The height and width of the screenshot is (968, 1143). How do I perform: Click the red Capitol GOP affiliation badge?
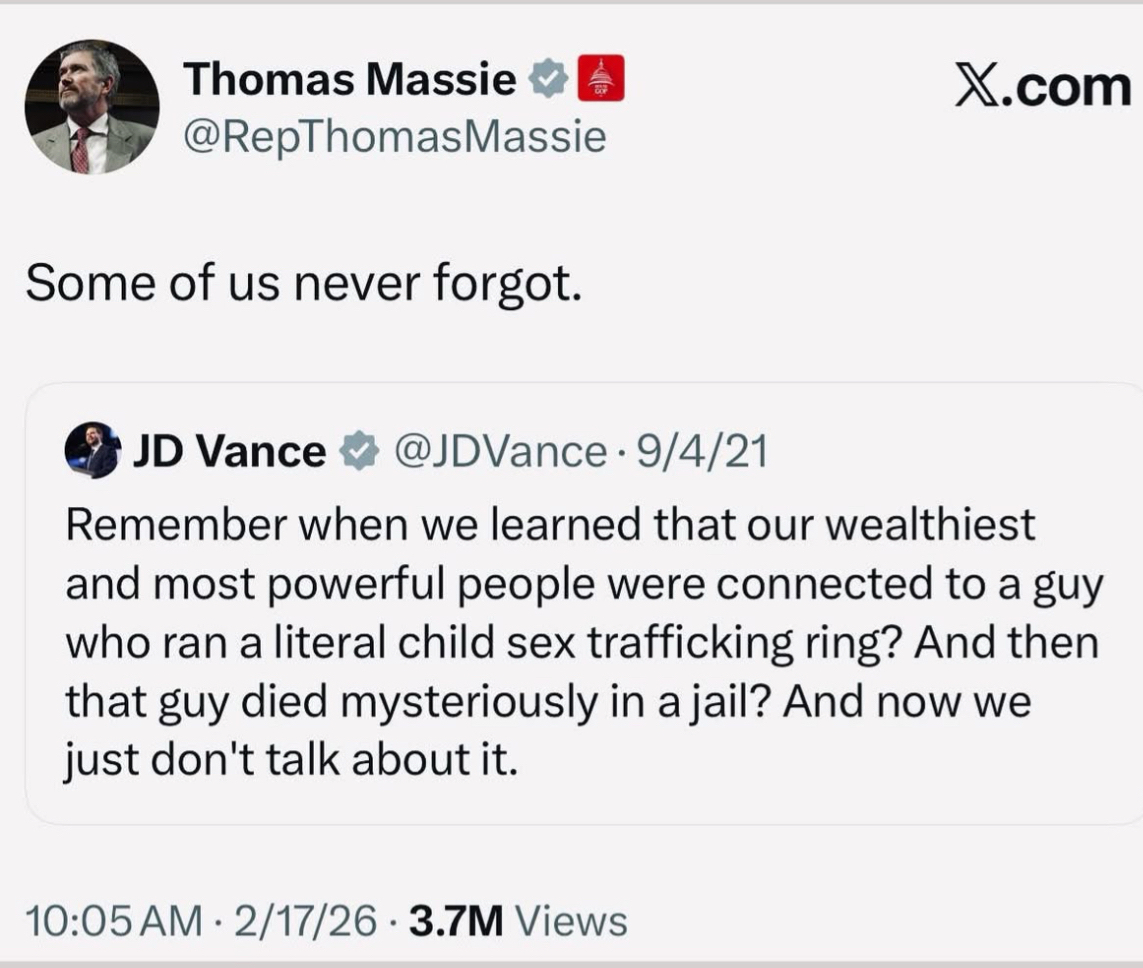point(601,79)
